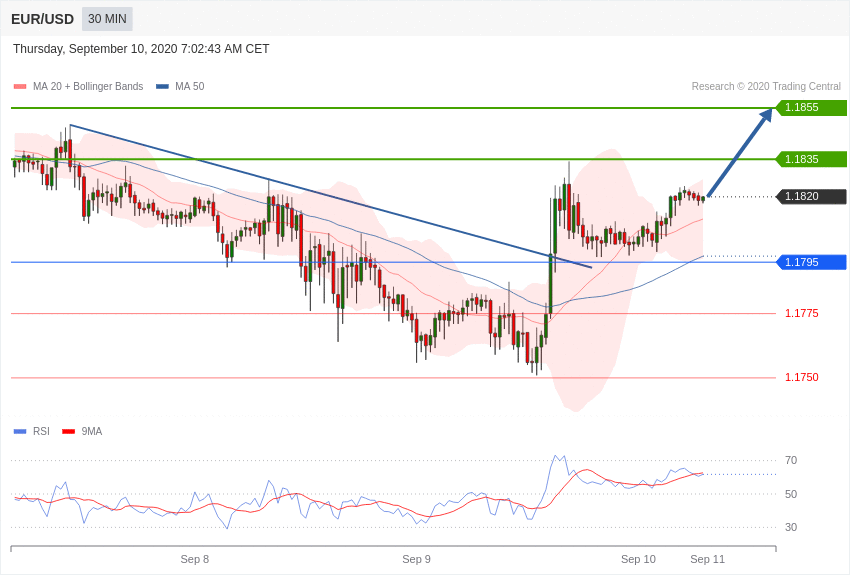Click the RSI 50 axis value
Screen dimensions: 850x576
tap(791, 494)
